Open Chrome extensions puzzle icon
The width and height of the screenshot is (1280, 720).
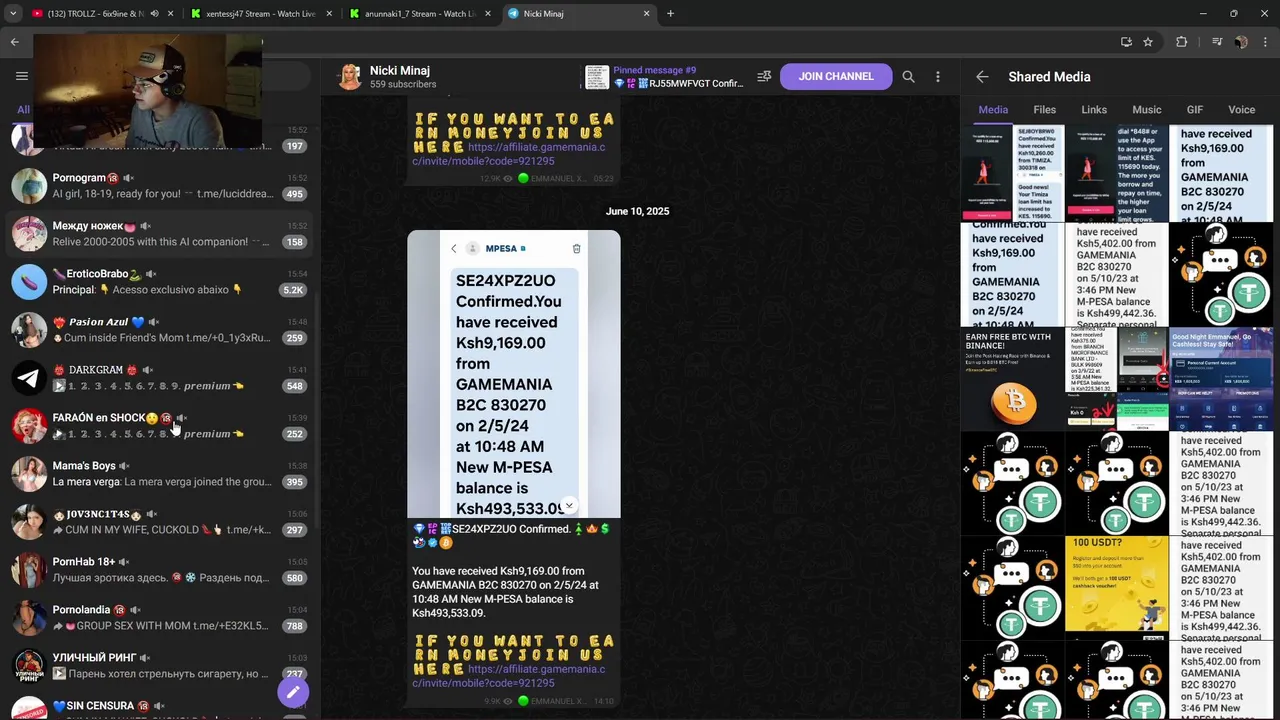click(x=1181, y=42)
